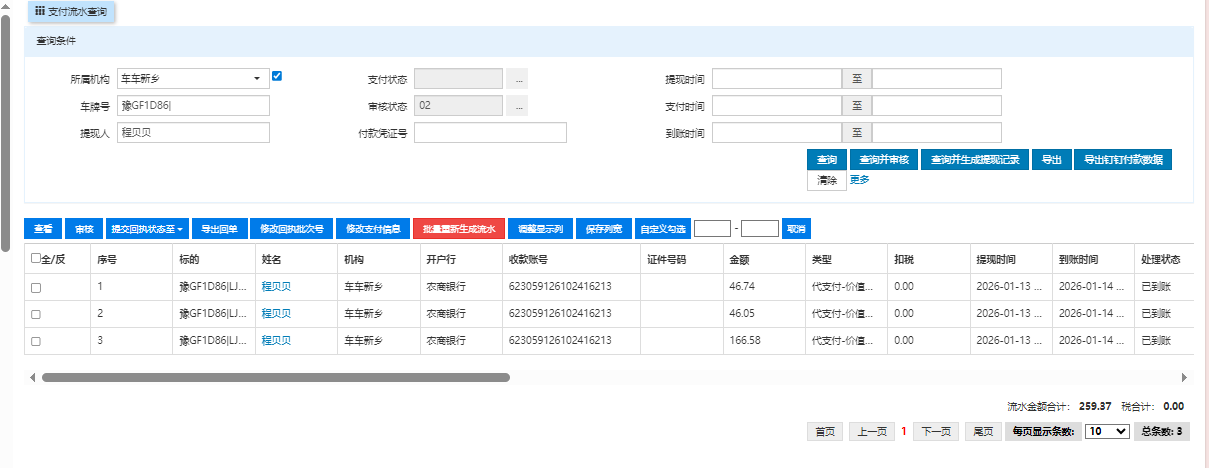Open the 所属机构 dropdown showing 车车新乡
This screenshot has width=1209, height=468.
pyautogui.click(x=193, y=78)
